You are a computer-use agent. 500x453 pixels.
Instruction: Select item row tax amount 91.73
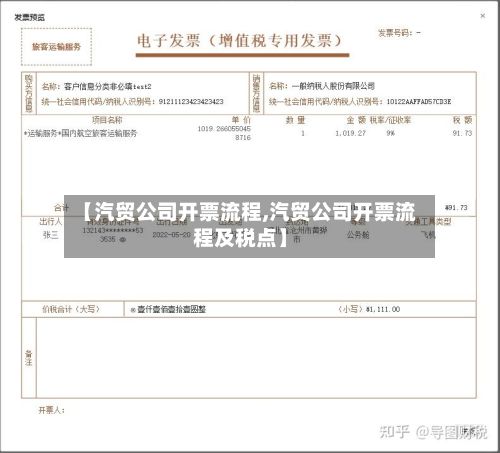pyautogui.click(x=462, y=133)
